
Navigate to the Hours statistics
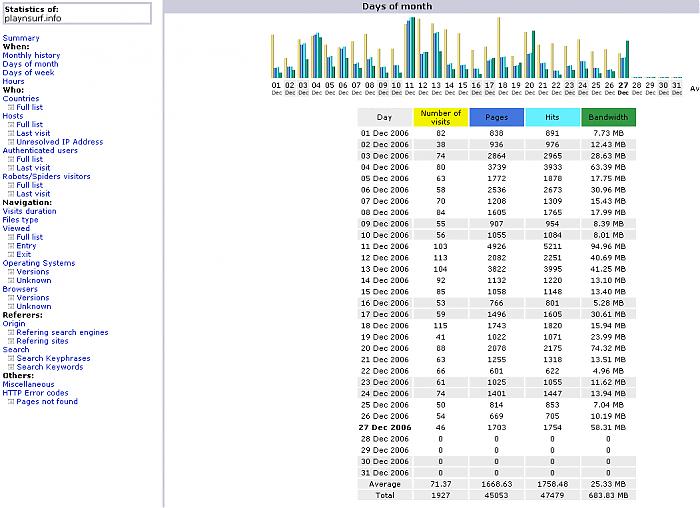click(x=13, y=82)
